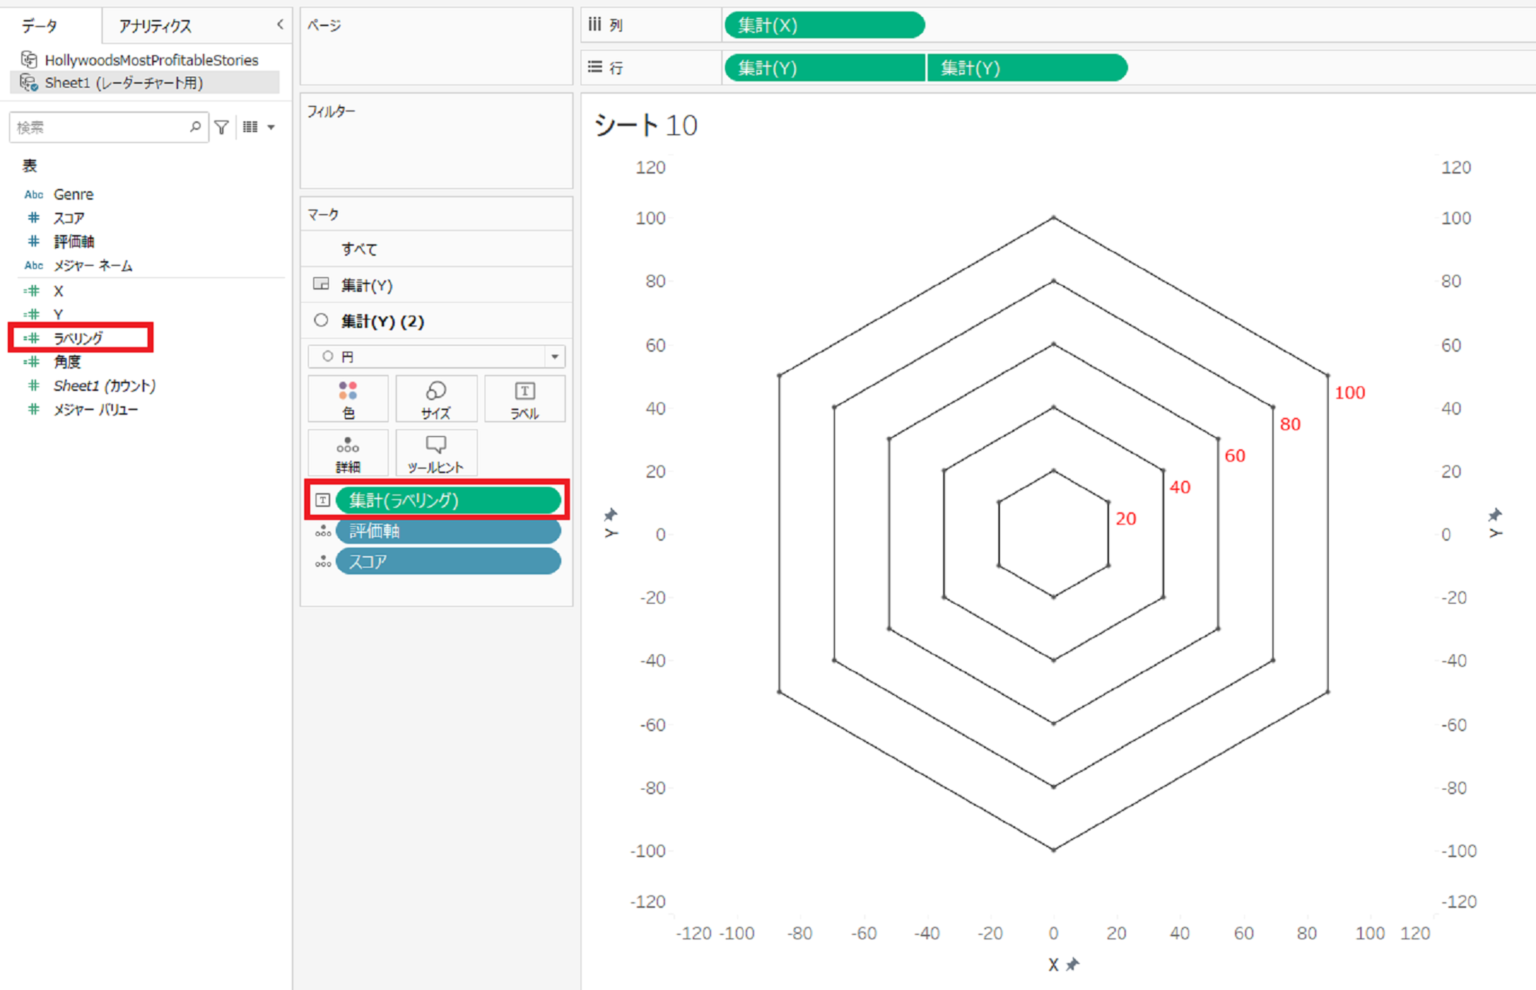Open the Color (色) mark card
Image resolution: width=1536 pixels, height=990 pixels.
pyautogui.click(x=348, y=399)
